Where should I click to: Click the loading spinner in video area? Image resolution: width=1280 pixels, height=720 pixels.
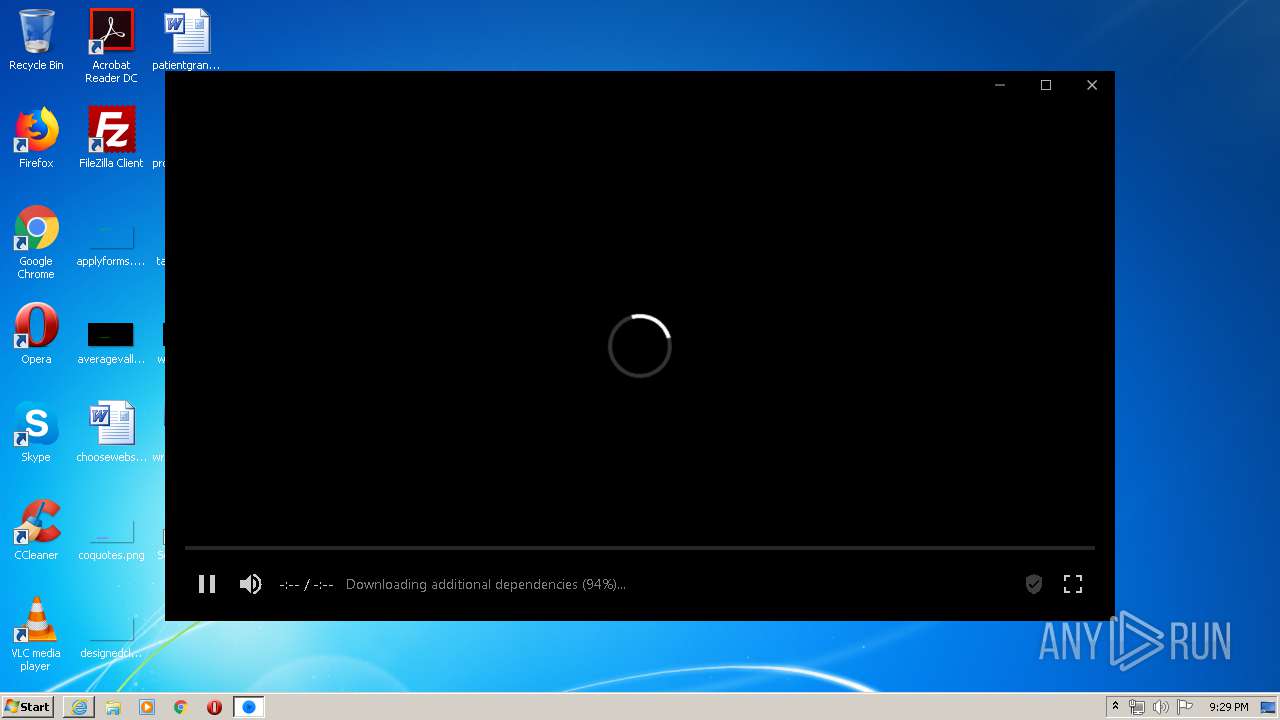[640, 346]
